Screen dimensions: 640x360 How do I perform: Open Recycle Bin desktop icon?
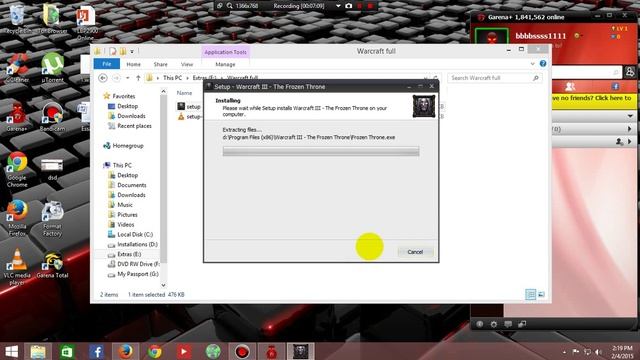(17, 18)
